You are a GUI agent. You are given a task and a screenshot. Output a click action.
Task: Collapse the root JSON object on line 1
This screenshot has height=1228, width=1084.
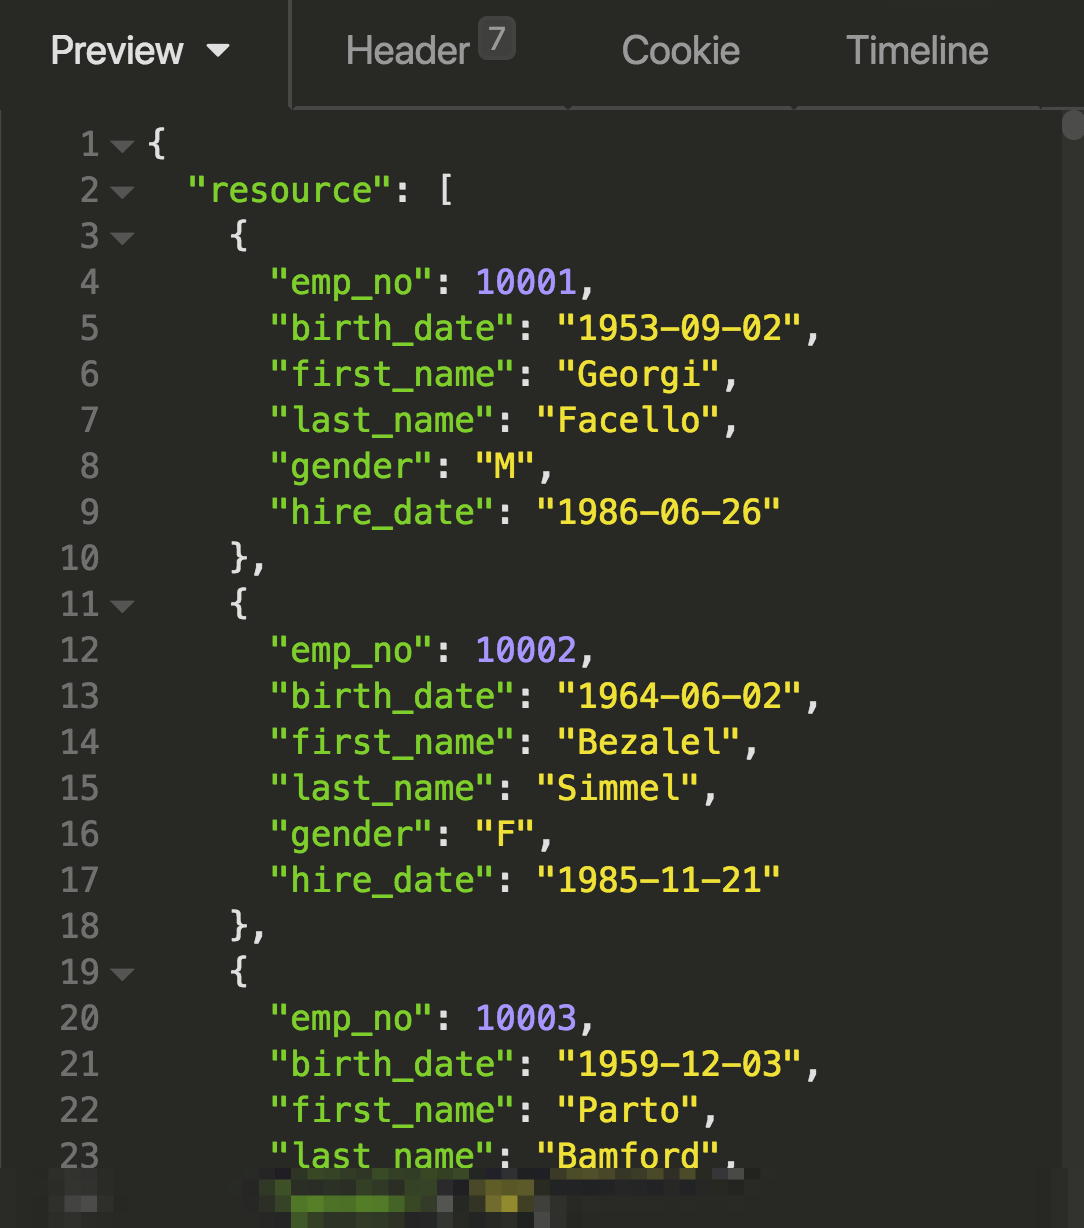click(122, 145)
